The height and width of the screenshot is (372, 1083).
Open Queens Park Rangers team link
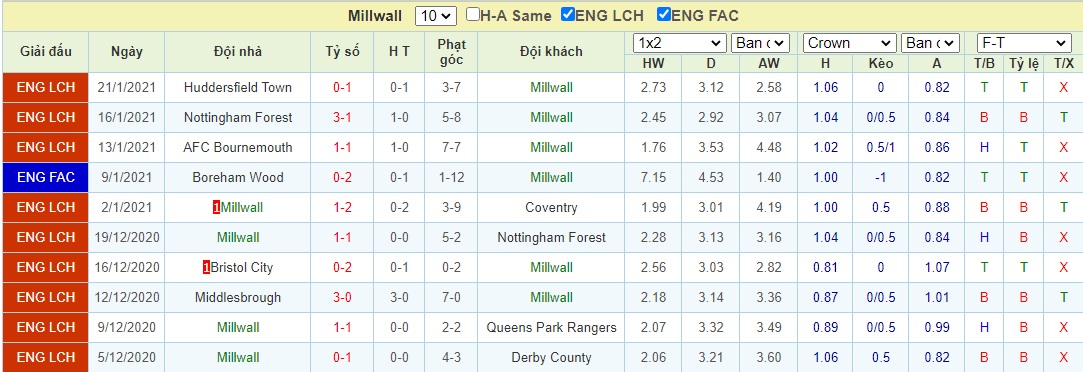click(x=550, y=327)
